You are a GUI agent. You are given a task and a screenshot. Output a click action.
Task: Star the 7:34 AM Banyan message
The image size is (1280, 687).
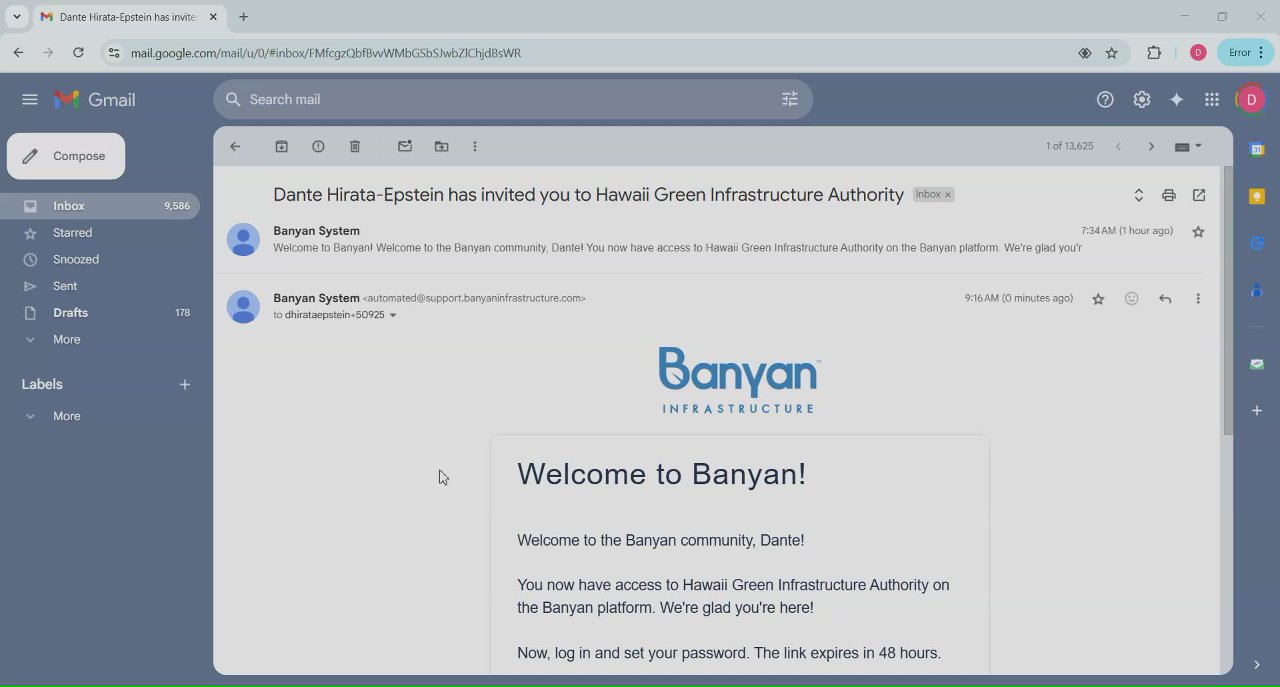point(1198,231)
